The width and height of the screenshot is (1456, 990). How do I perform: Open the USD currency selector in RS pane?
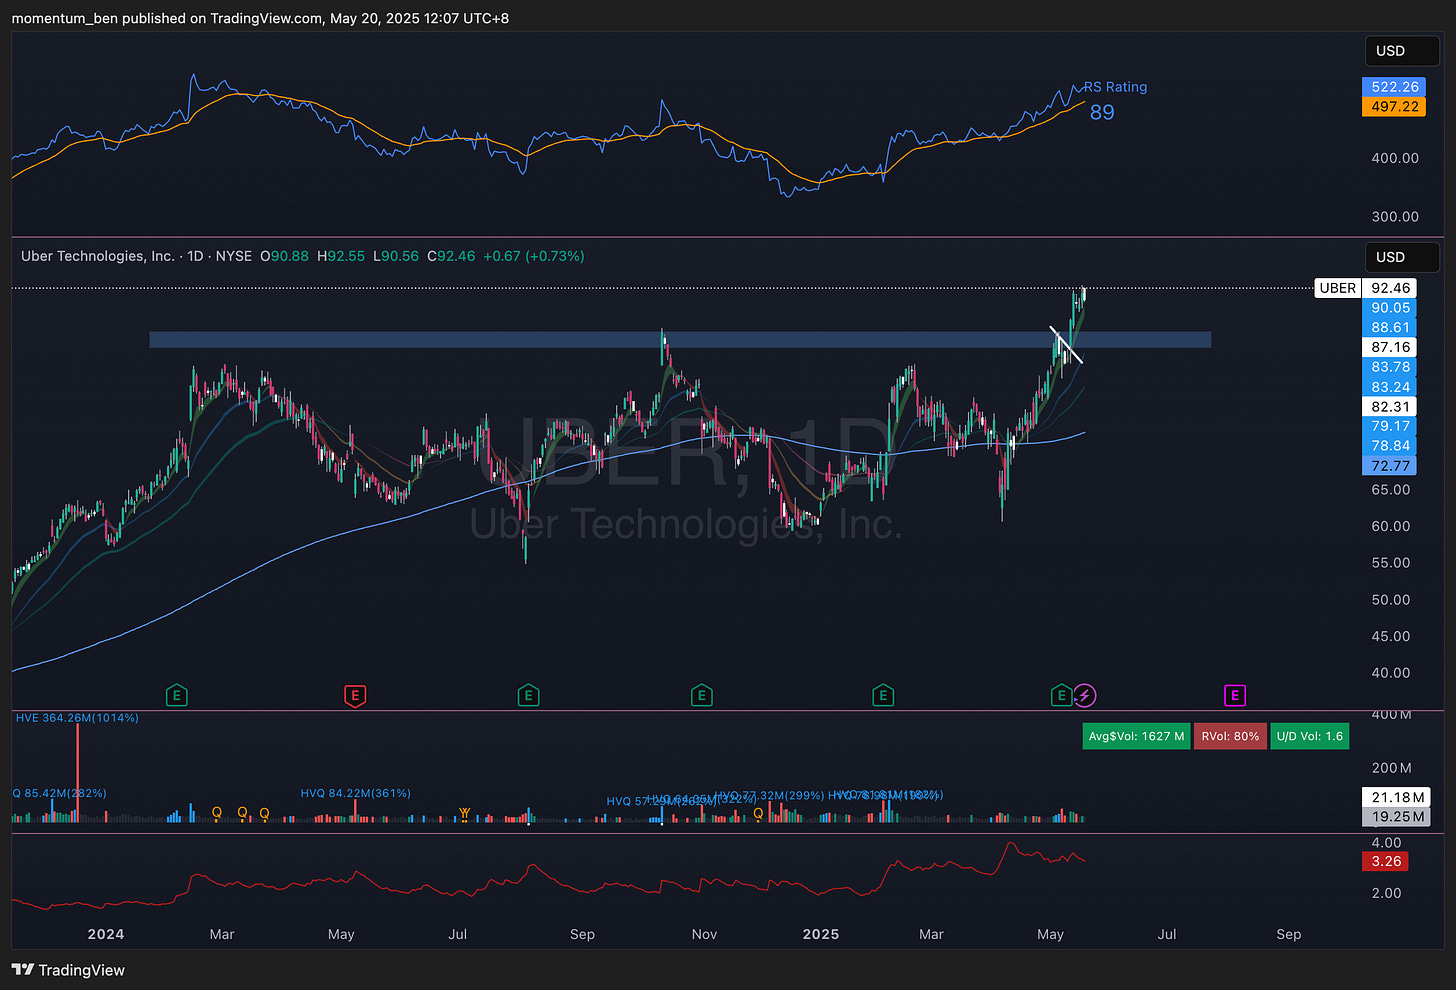click(1402, 51)
